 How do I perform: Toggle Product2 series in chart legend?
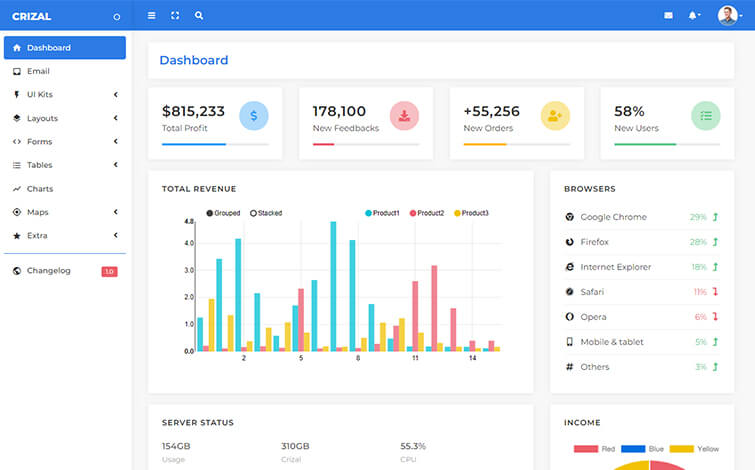(x=427, y=213)
